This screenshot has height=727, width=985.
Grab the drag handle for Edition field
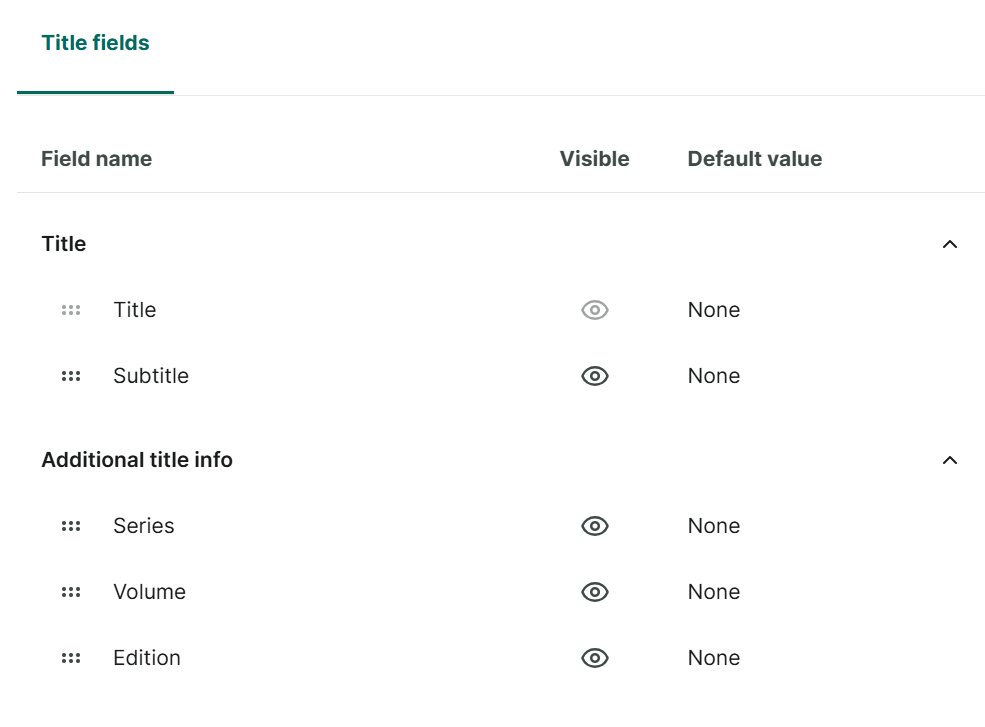click(x=71, y=658)
